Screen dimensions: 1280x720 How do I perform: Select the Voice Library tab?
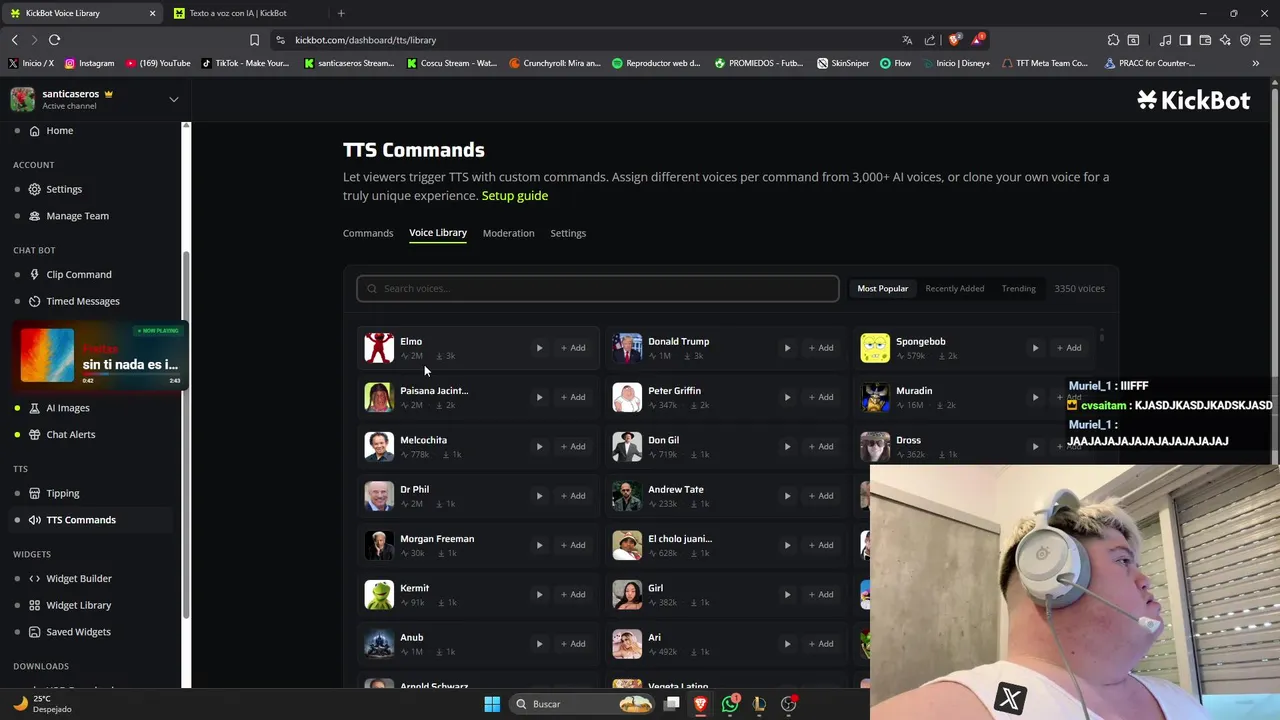point(438,233)
